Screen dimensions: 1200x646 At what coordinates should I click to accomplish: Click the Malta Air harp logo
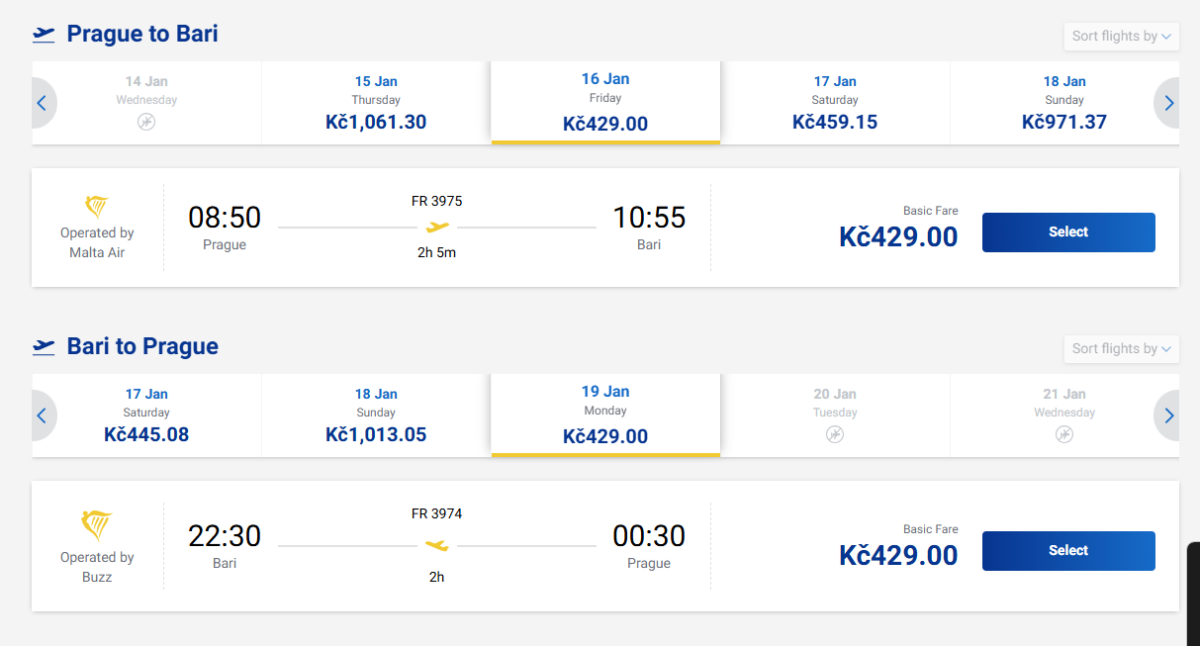(x=97, y=207)
